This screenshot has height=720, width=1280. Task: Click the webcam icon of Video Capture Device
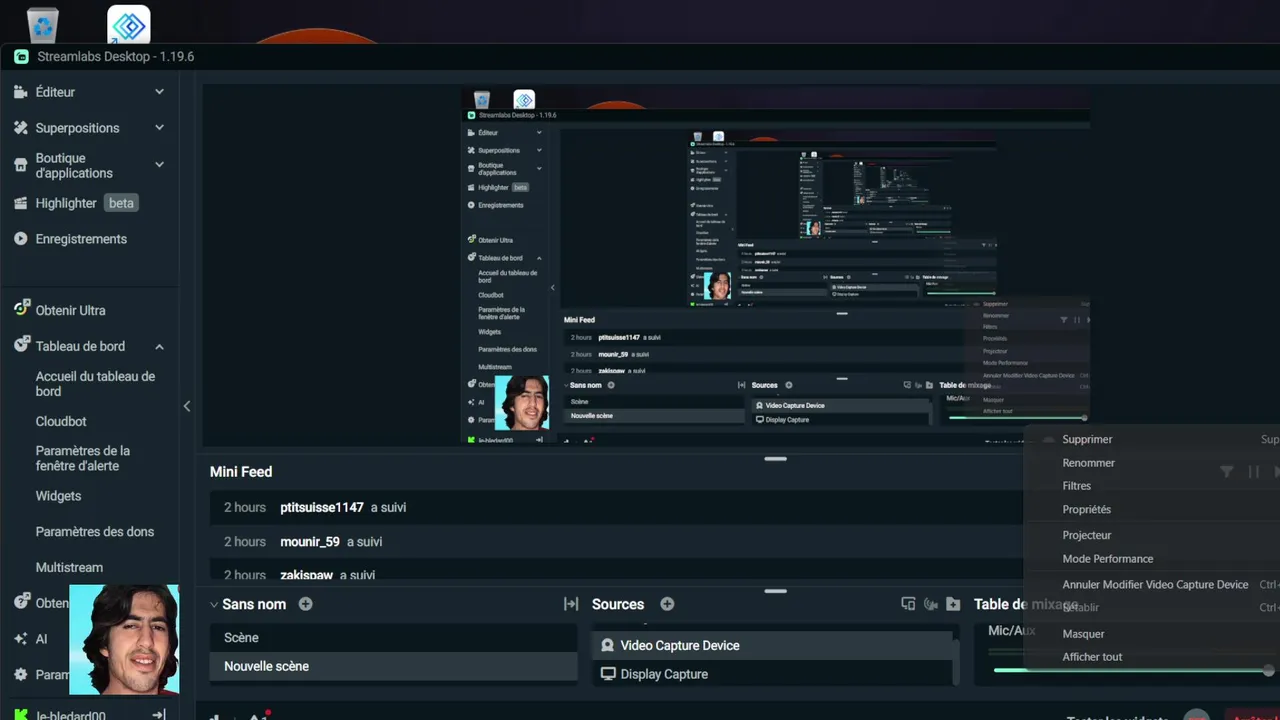coord(607,646)
